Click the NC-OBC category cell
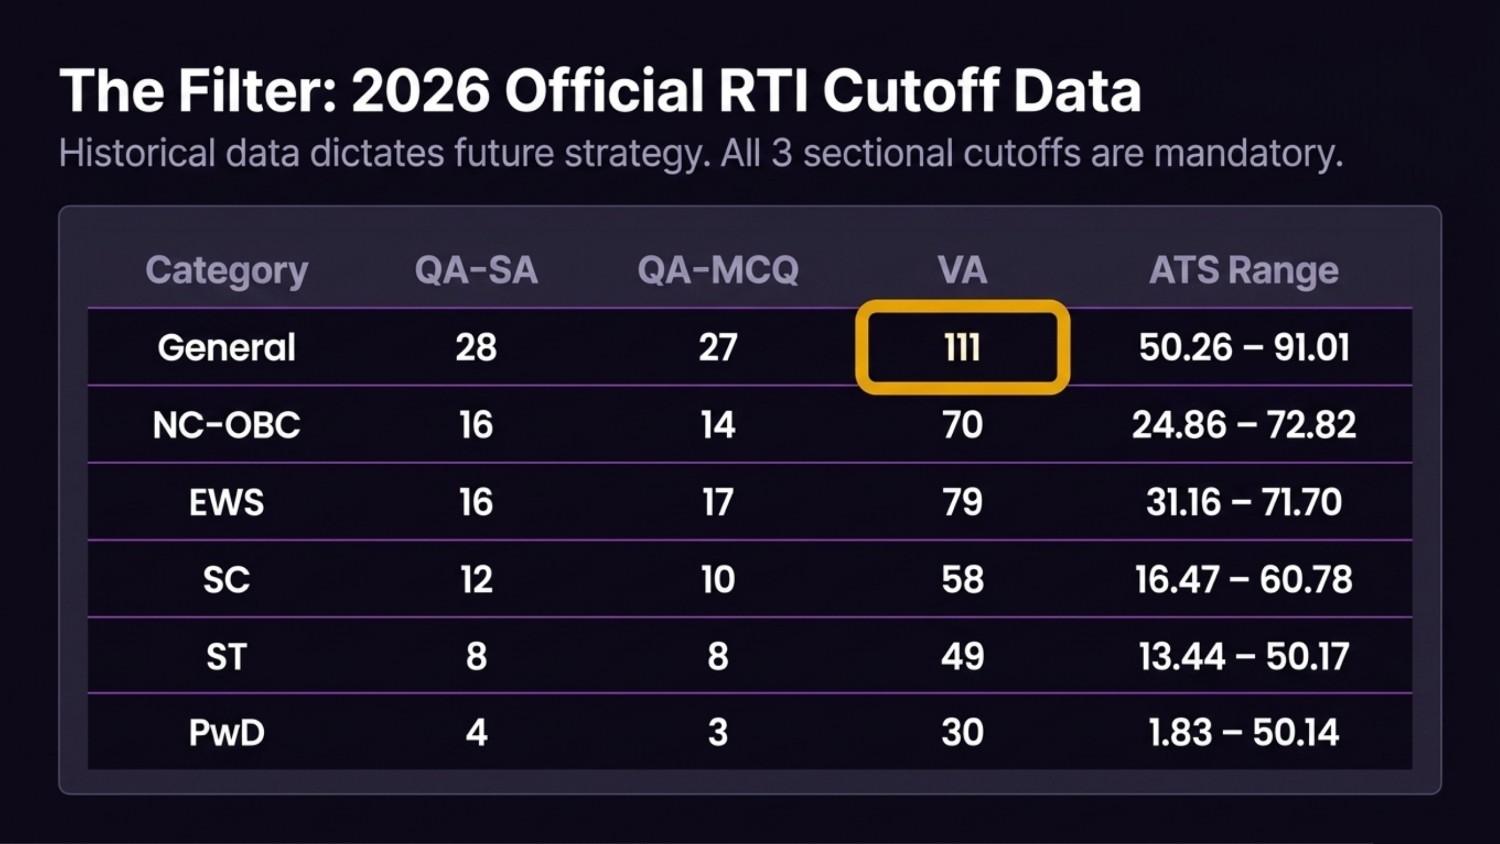This screenshot has width=1500, height=844. pos(226,425)
